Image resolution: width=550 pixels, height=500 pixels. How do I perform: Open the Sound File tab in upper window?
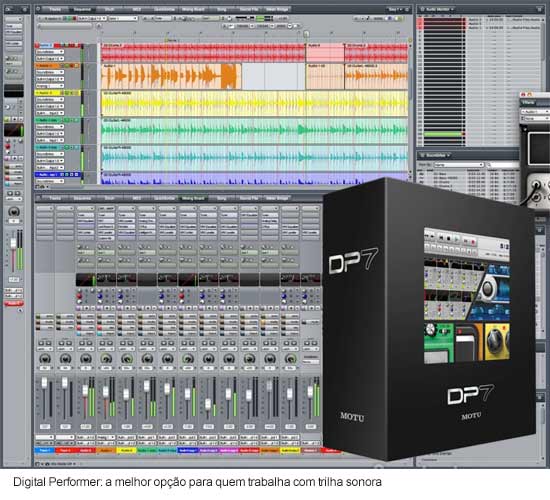click(249, 9)
